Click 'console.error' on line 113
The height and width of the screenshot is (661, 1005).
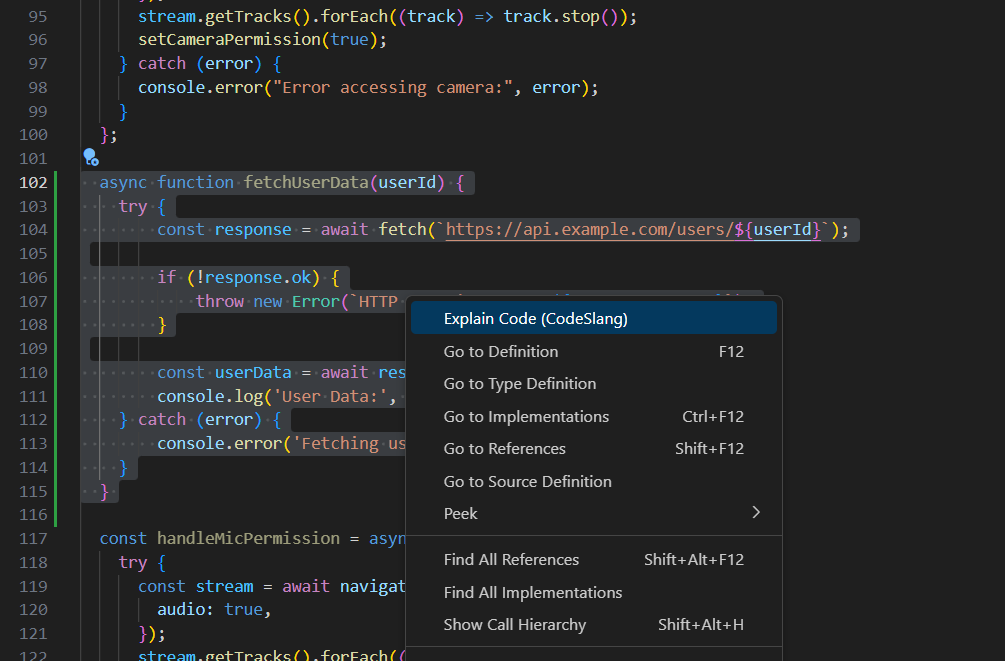point(219,444)
